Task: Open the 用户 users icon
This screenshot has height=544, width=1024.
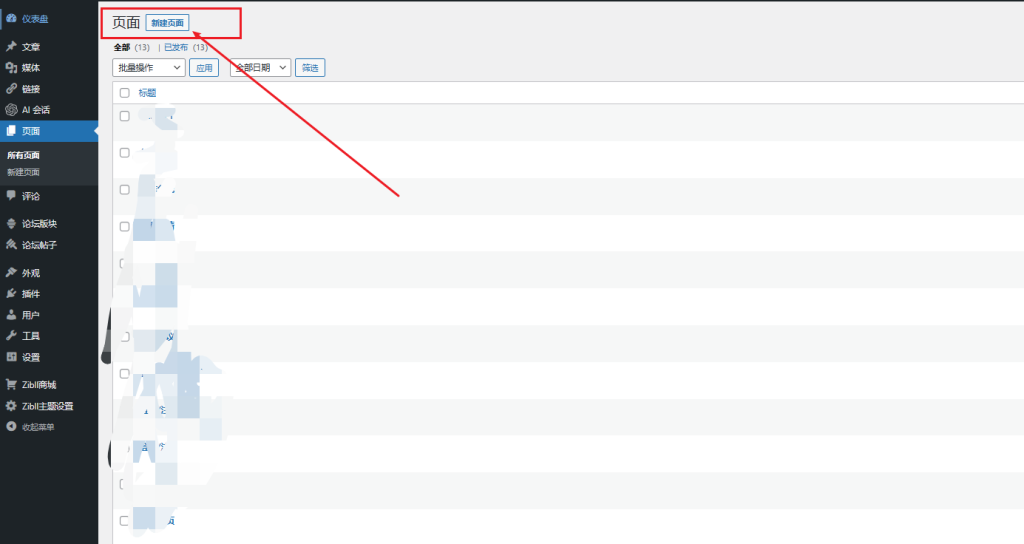Action: (11, 315)
